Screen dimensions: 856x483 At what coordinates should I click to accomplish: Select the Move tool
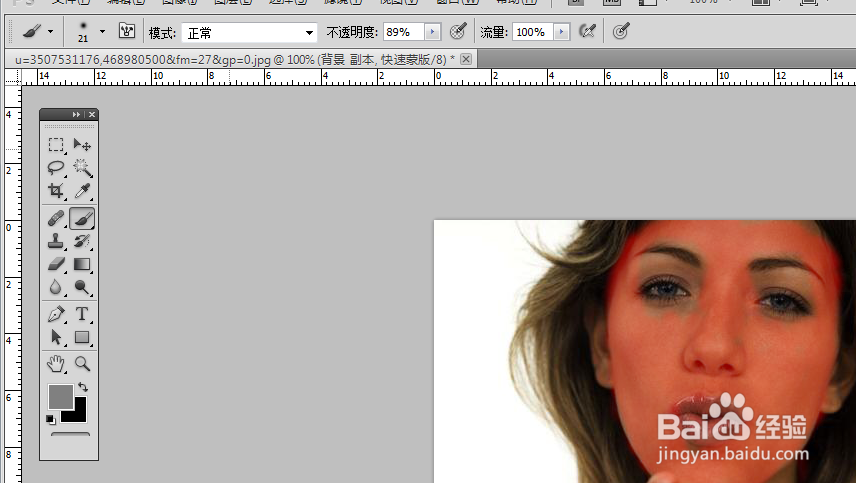click(x=82, y=145)
